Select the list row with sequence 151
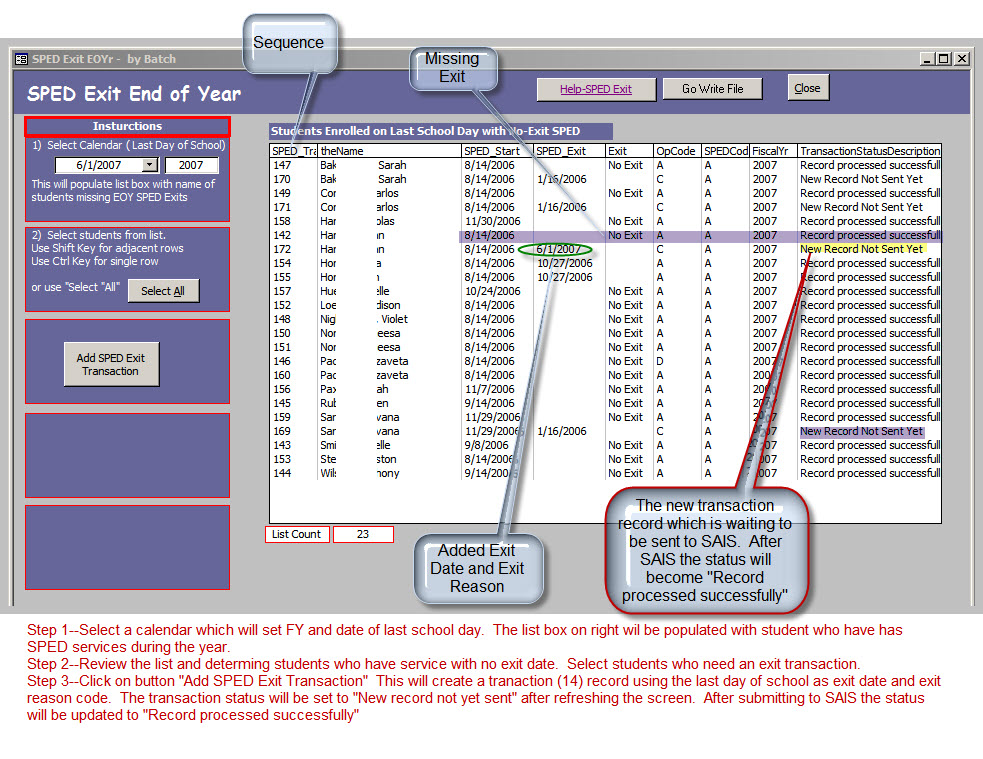The height and width of the screenshot is (759, 983). [606, 347]
